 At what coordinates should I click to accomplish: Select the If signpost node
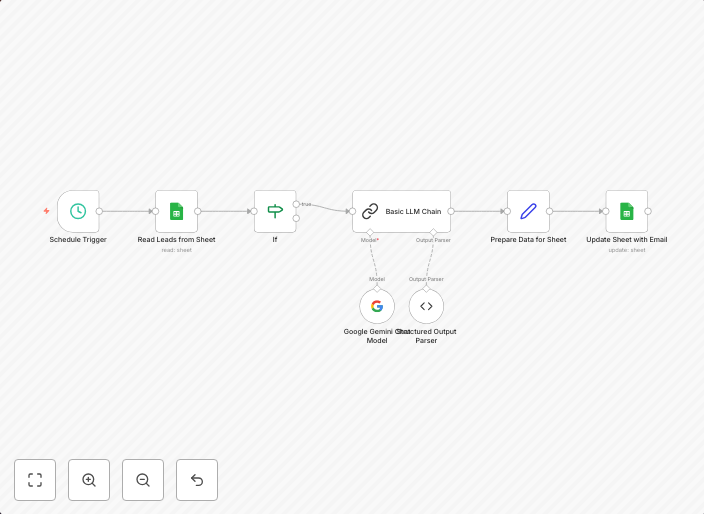(275, 211)
